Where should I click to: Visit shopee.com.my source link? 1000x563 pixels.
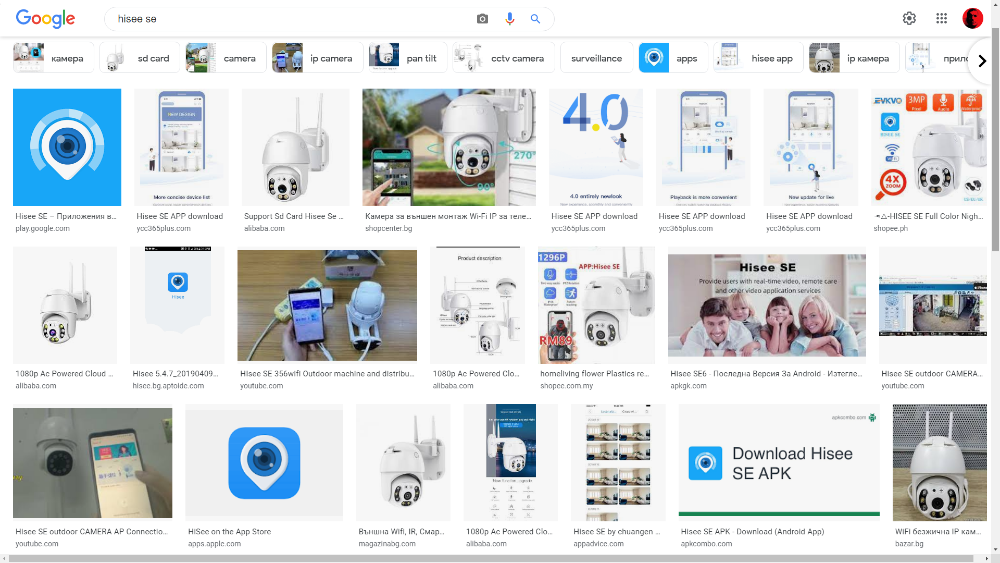click(x=566, y=386)
